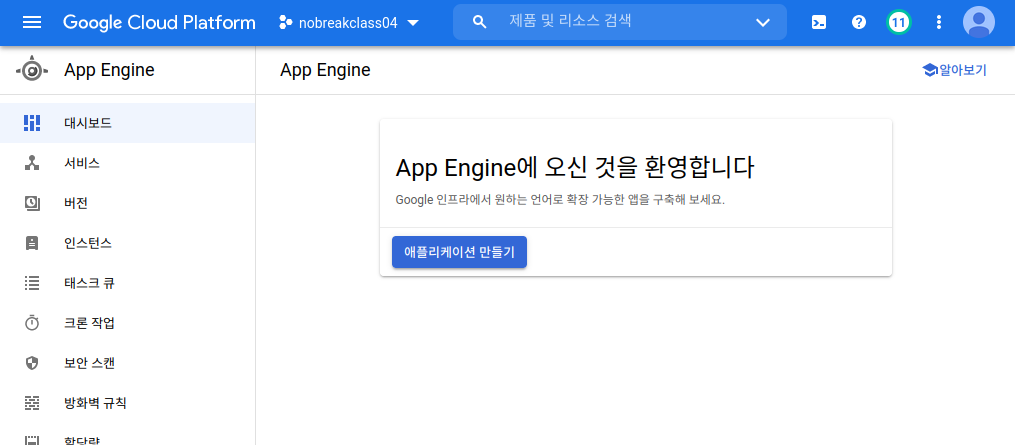The width and height of the screenshot is (1015, 445).
Task: Open the 알아보기 learn link
Action: point(954,71)
